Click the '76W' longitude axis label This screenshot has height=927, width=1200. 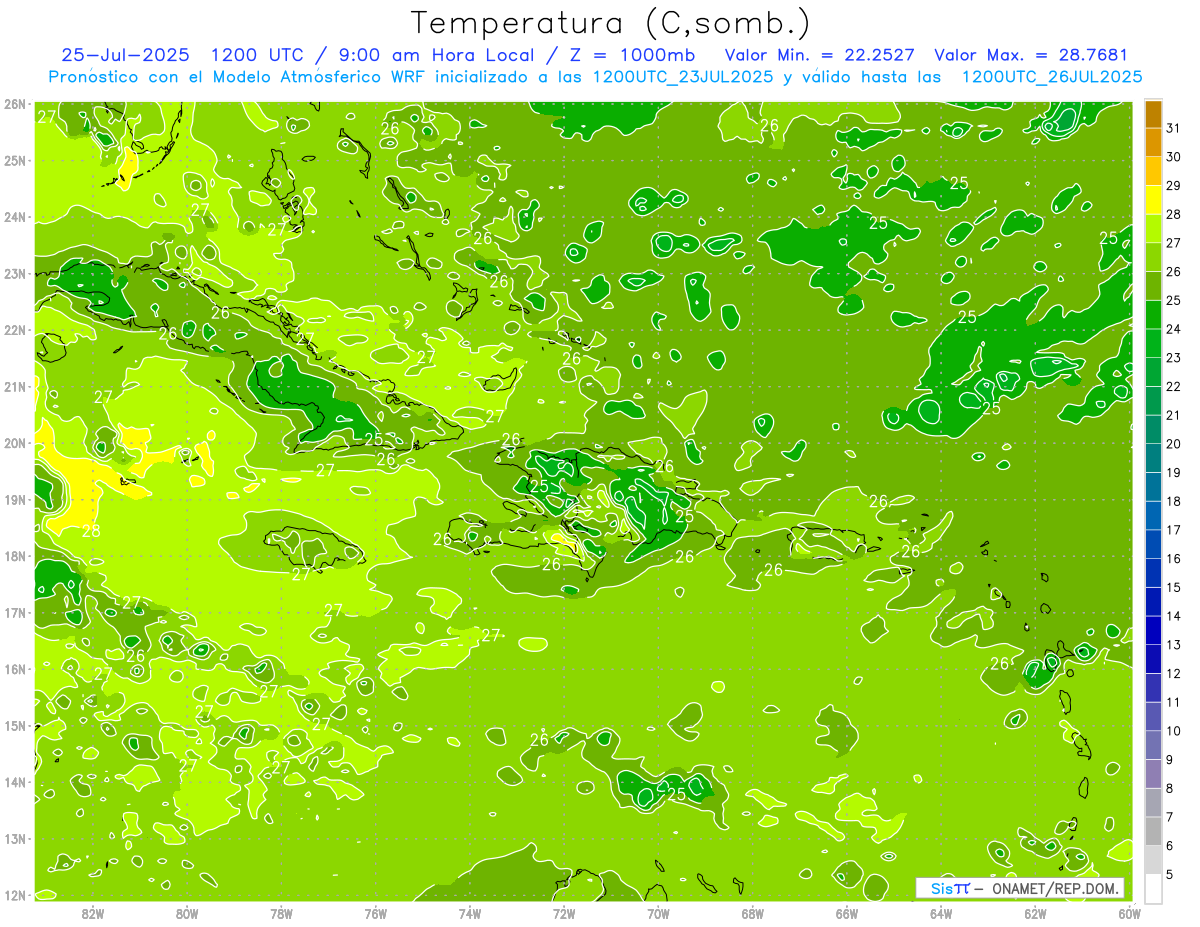pyautogui.click(x=375, y=913)
